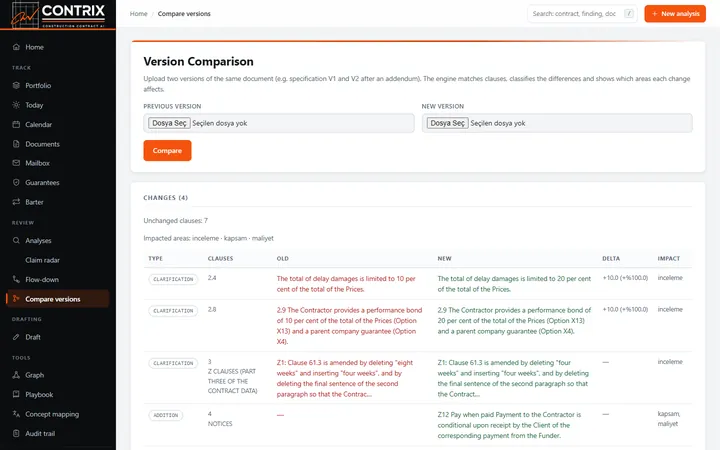Screen dimensions: 720x450
Task: Click the Today sun icon
Action: coord(16,105)
